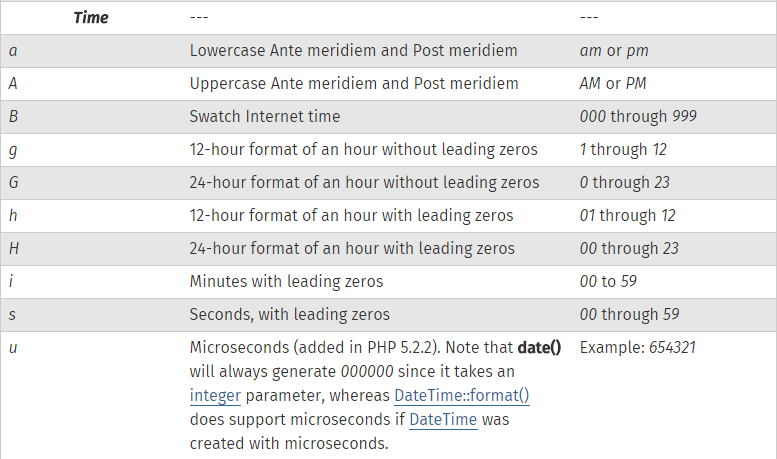Click the 'Seconds, with leading zeros' description
Screen dimensions: 777x459
(289, 315)
